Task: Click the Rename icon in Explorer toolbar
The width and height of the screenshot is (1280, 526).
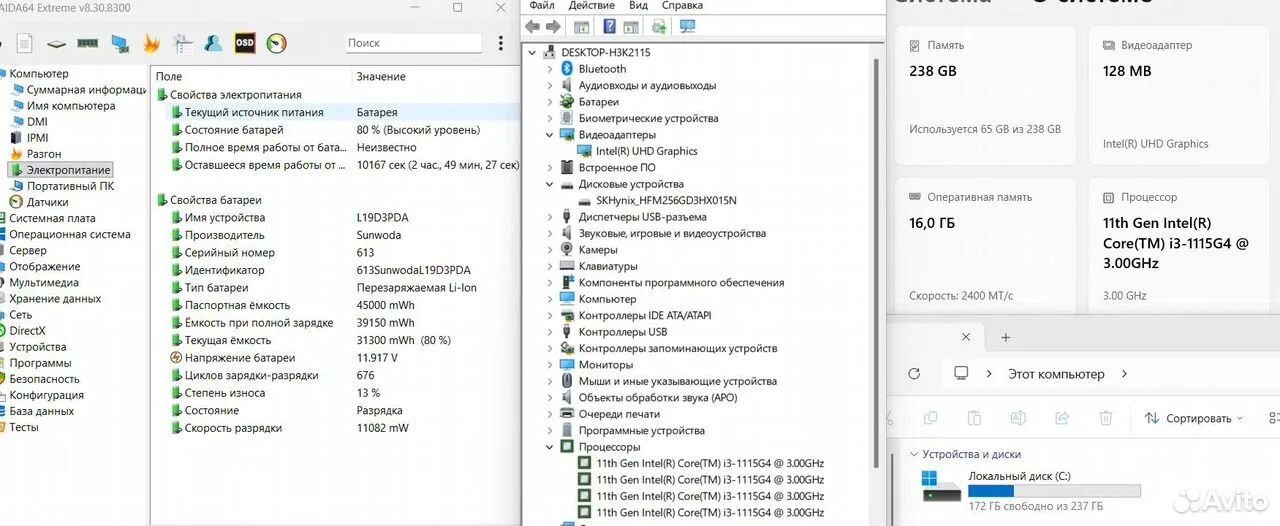Action: coord(1018,418)
